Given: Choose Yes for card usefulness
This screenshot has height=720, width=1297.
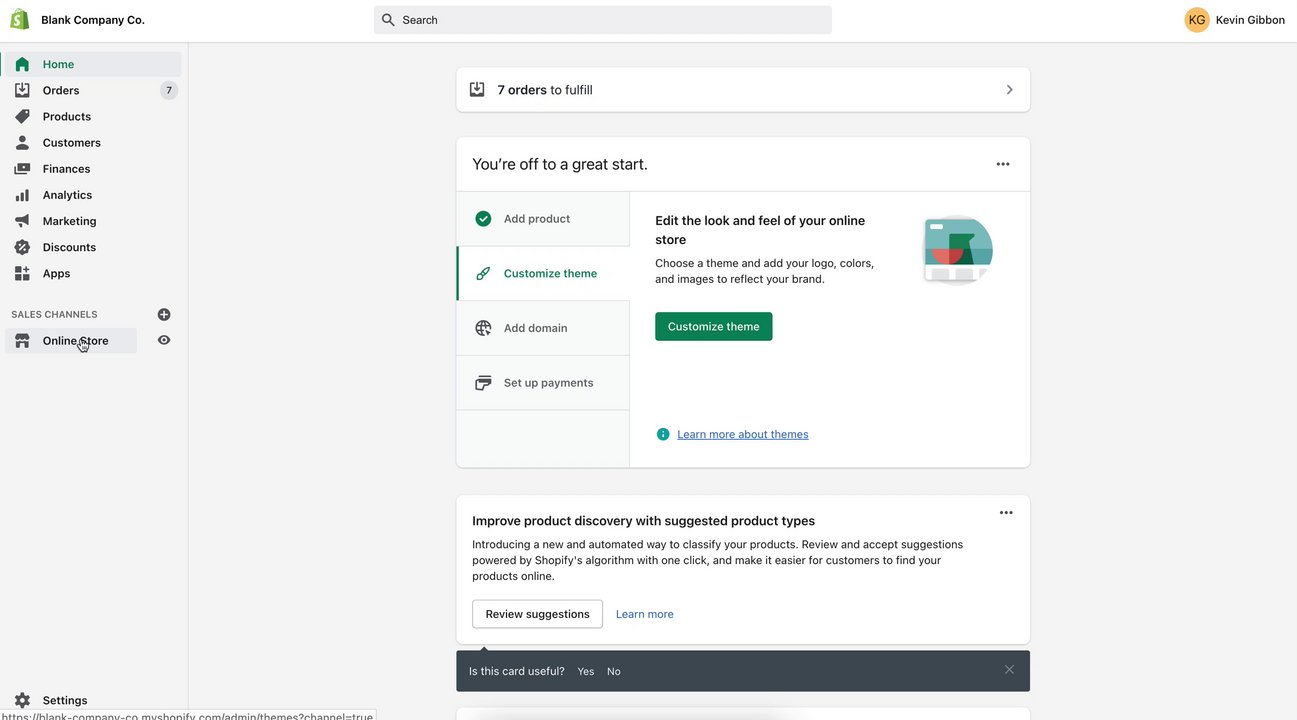Looking at the screenshot, I should click(x=586, y=671).
